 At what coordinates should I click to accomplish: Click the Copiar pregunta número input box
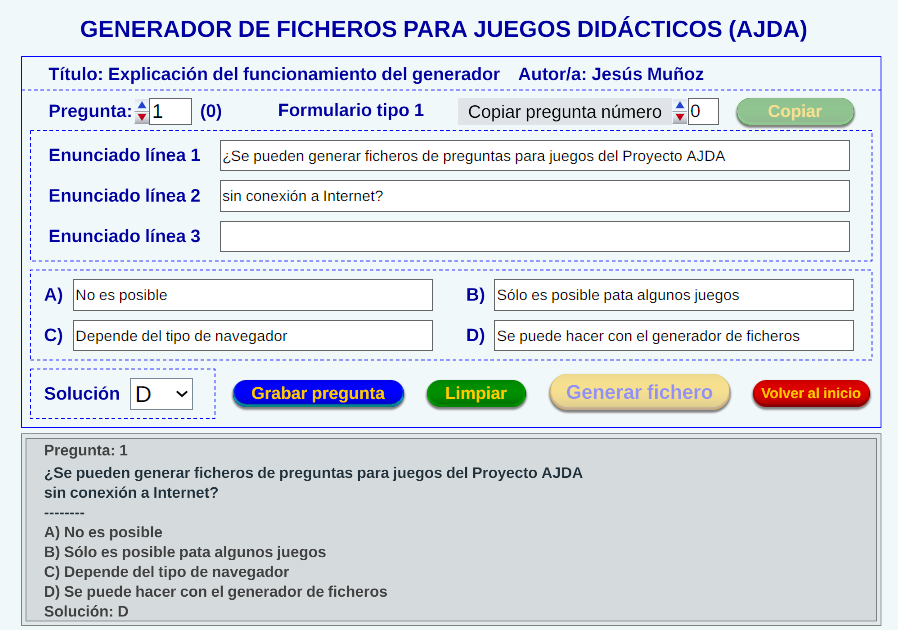click(x=703, y=111)
